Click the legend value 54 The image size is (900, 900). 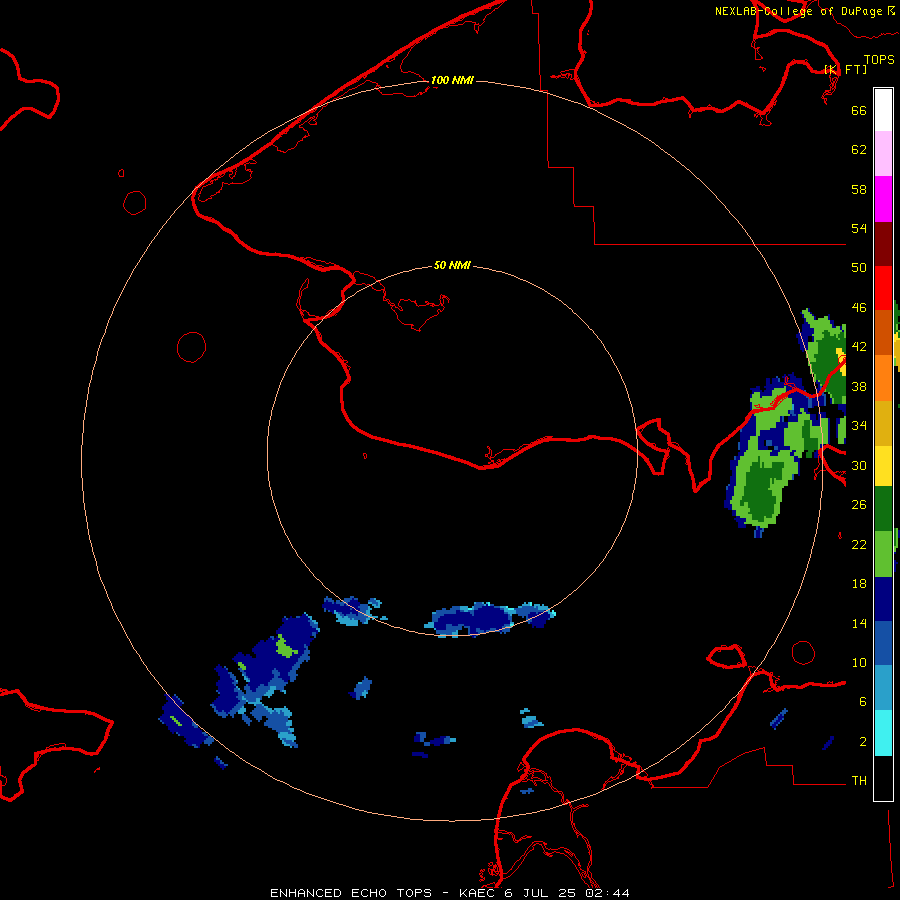pyautogui.click(x=859, y=228)
